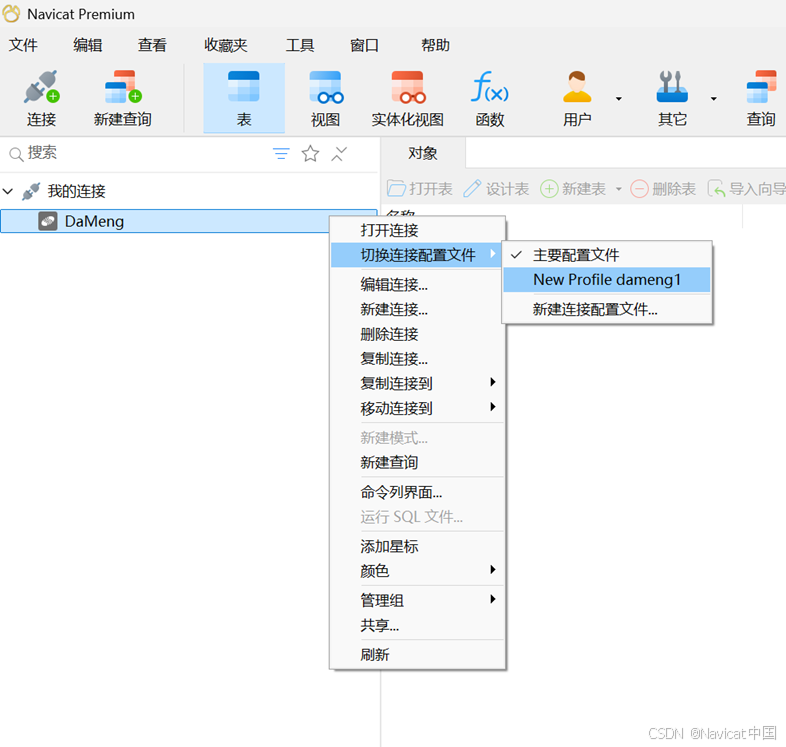This screenshot has height=747, width=786.
Task: Choose New Connection Profile (新建连接配置文件...) entry
Action: coord(607,309)
